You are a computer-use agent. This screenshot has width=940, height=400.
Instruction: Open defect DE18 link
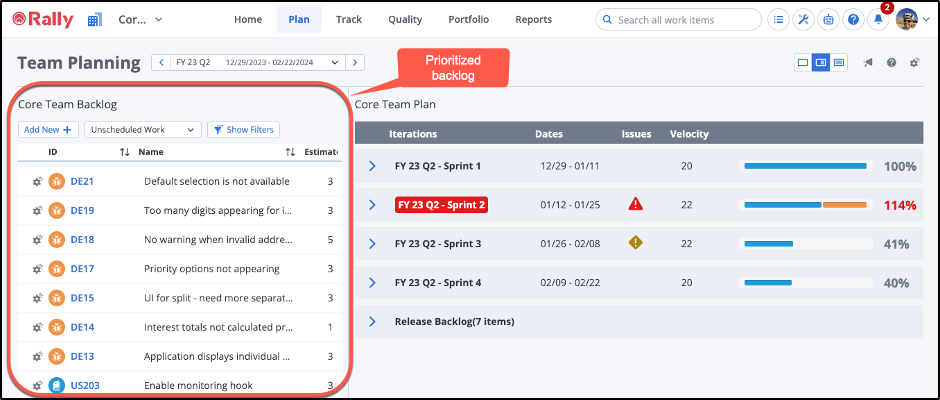tap(82, 240)
